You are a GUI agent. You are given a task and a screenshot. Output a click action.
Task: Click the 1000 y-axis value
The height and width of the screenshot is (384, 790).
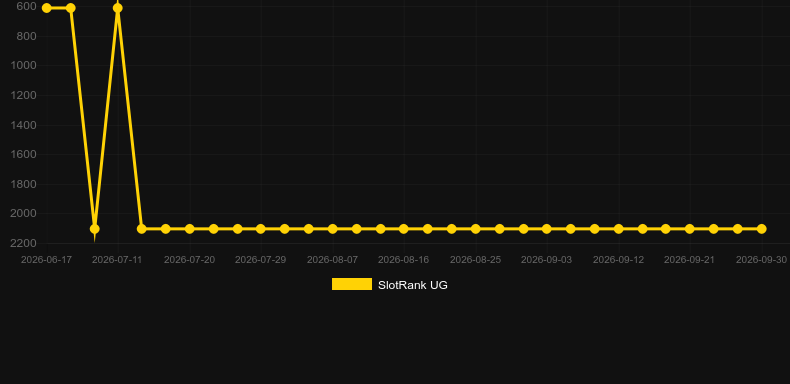point(24,66)
